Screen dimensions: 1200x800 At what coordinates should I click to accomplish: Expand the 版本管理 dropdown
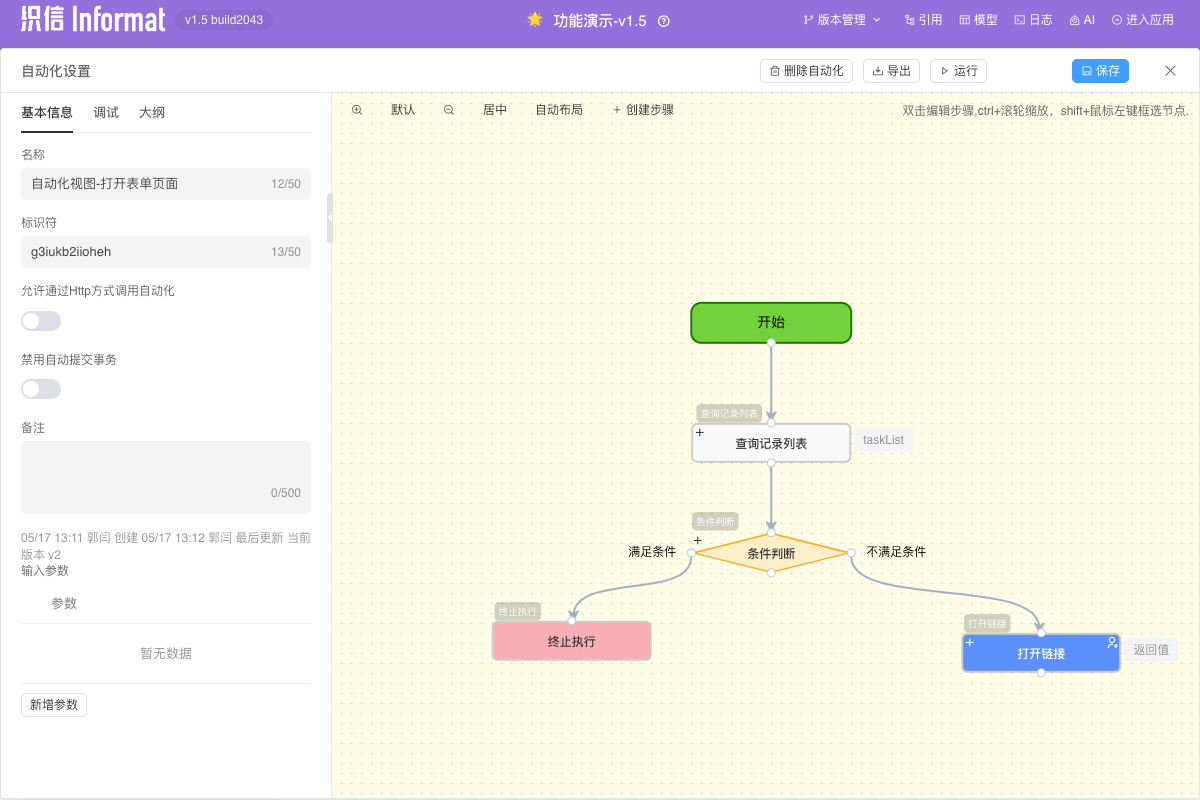pyautogui.click(x=842, y=20)
